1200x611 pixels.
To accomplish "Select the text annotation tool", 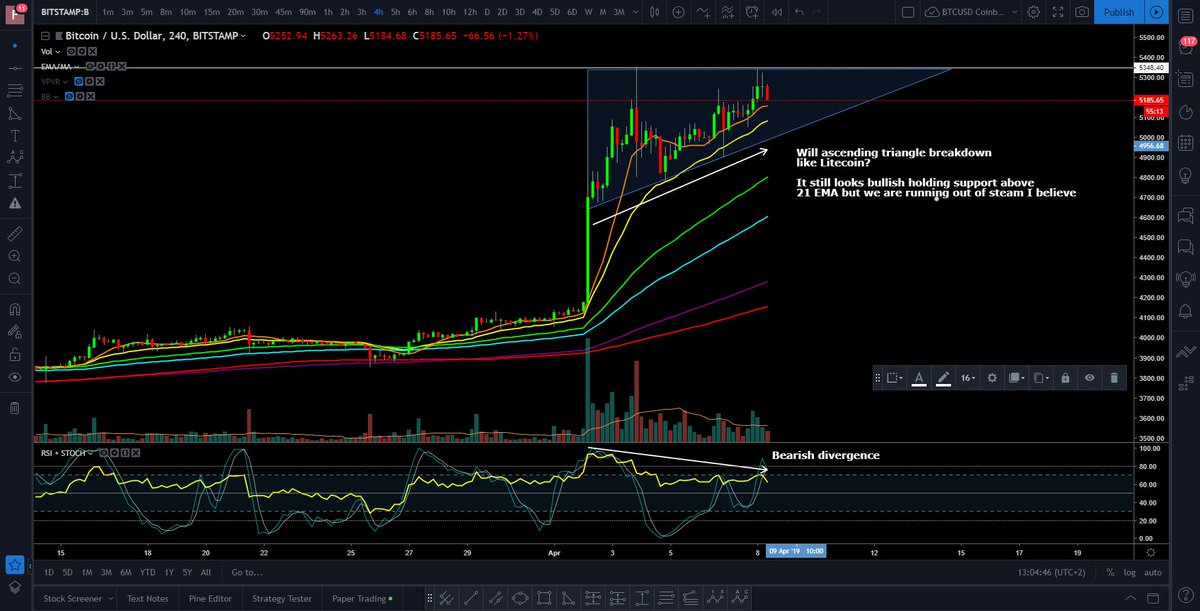I will coord(14,136).
